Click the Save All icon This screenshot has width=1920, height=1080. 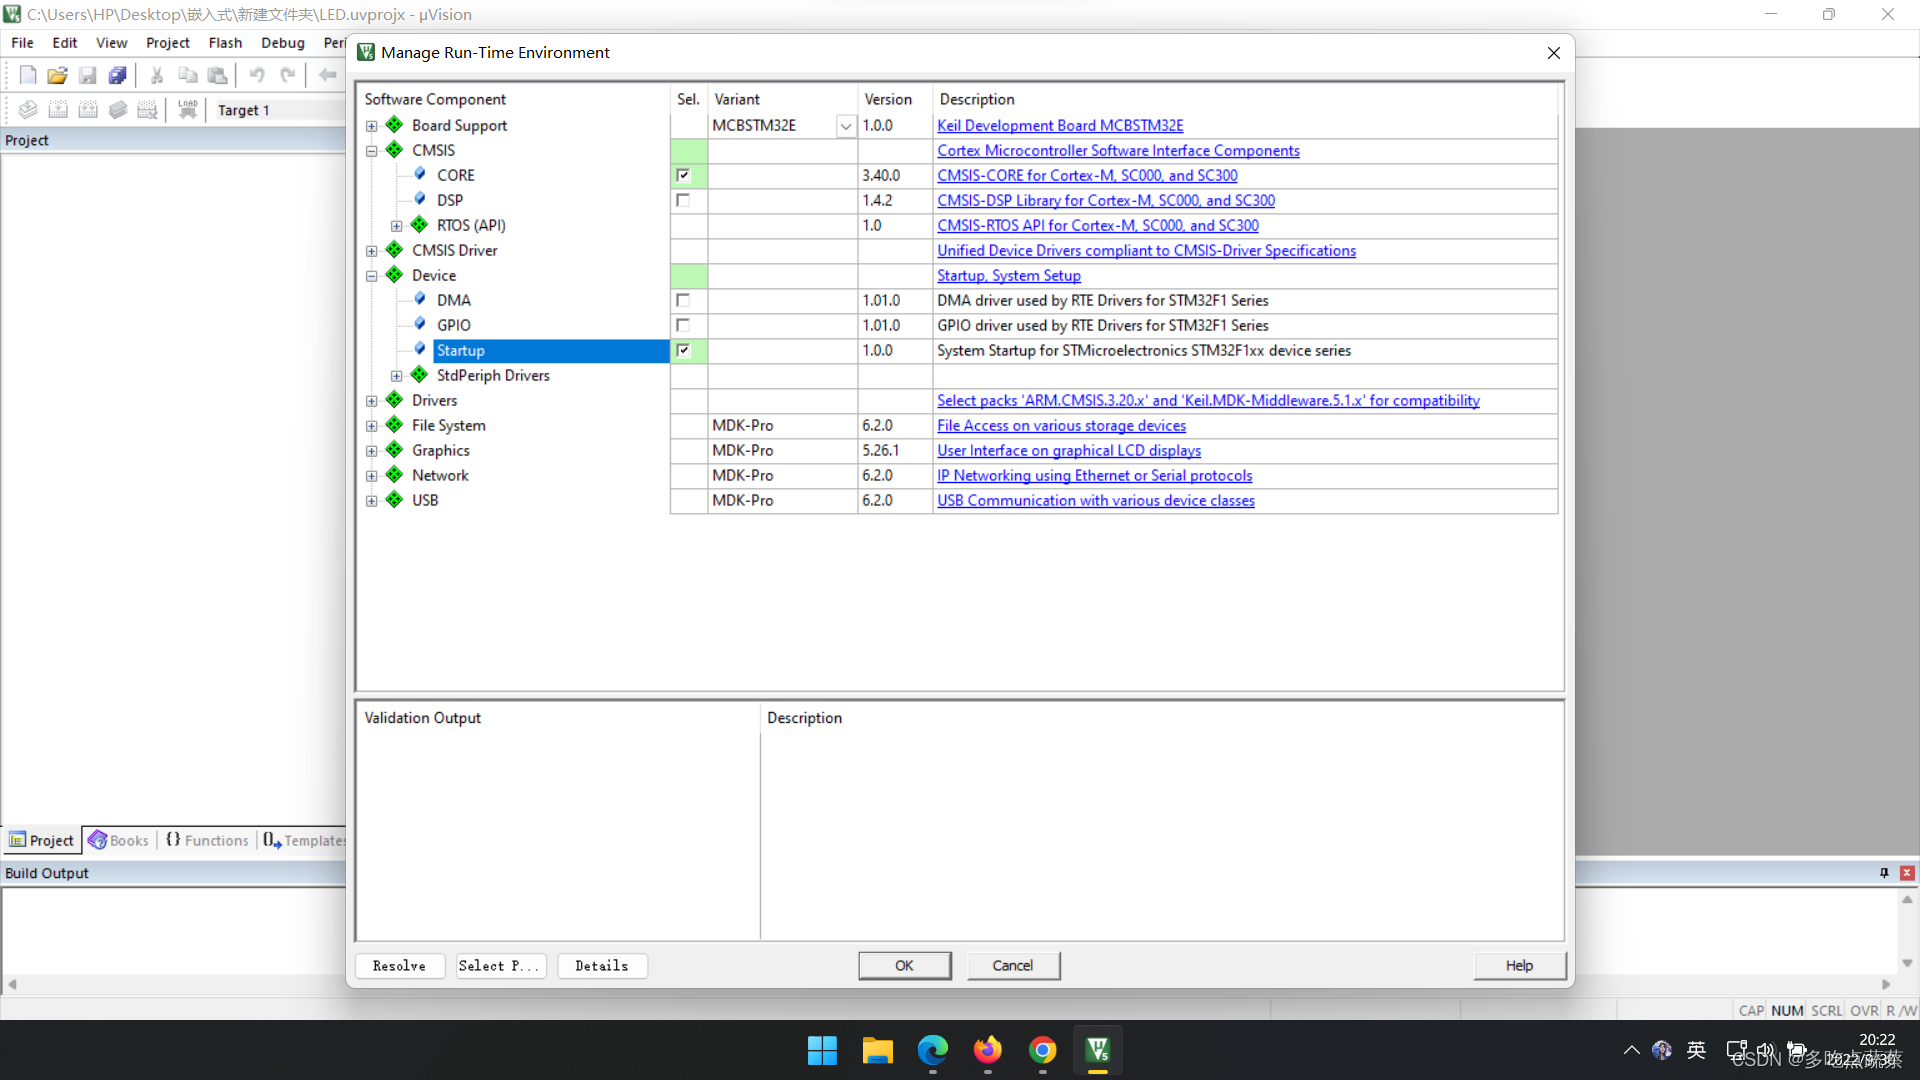(117, 75)
